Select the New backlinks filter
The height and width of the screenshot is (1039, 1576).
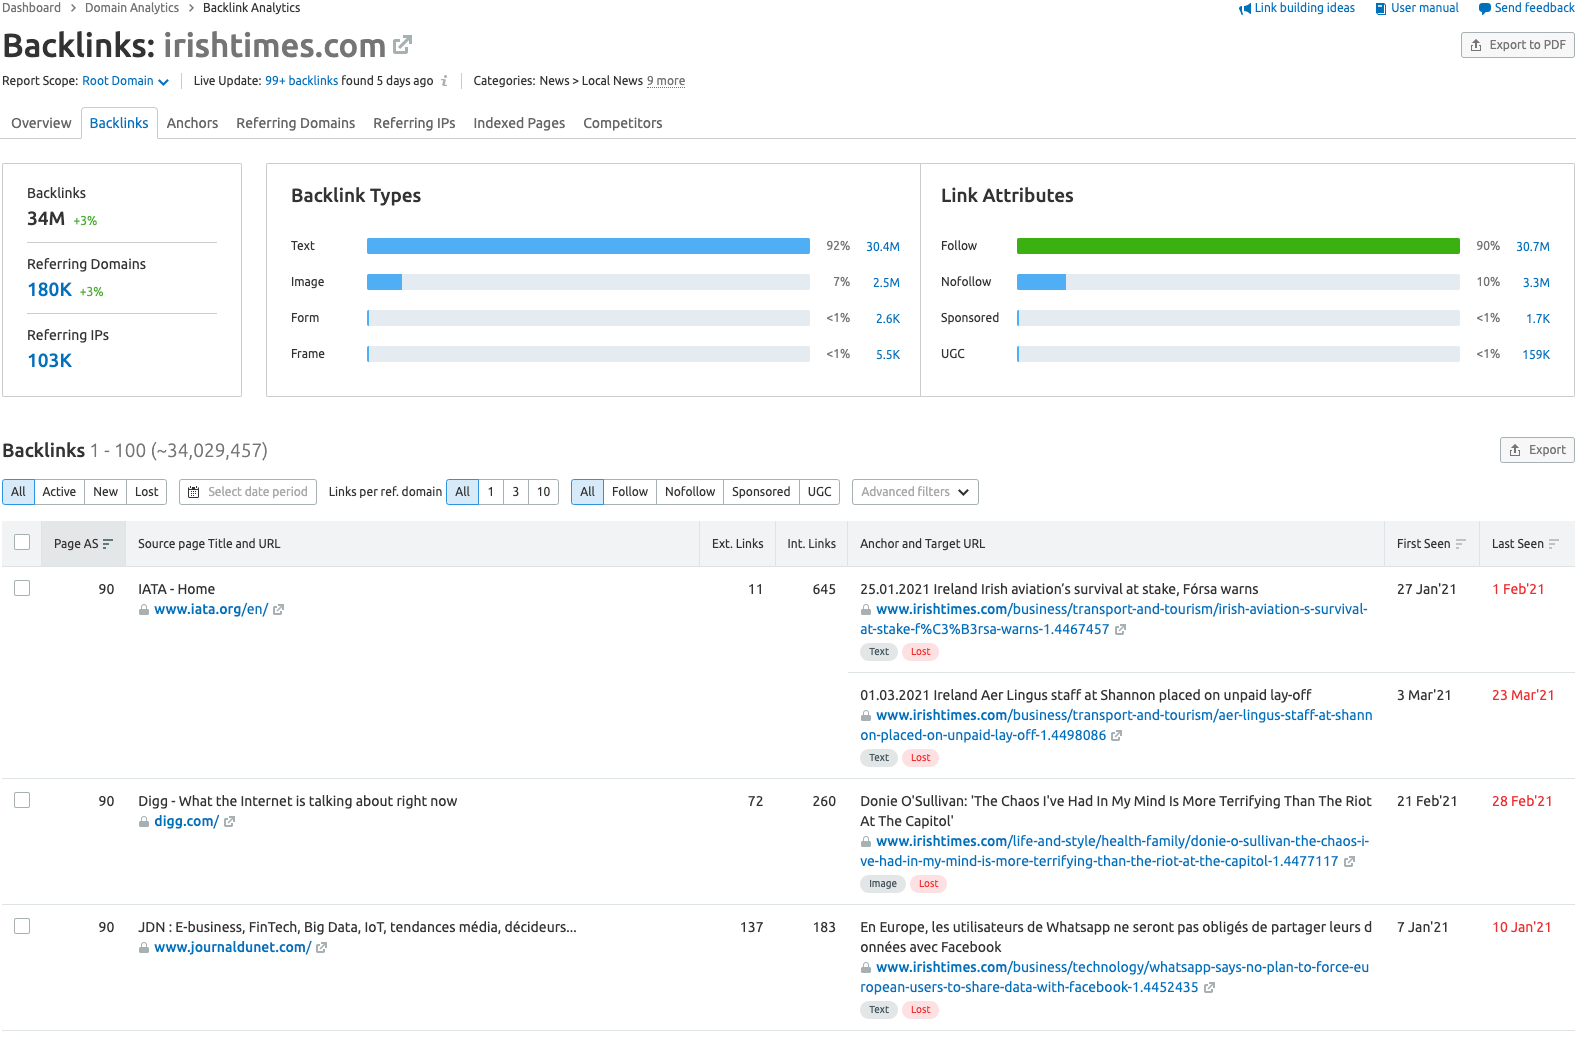pyautogui.click(x=106, y=492)
